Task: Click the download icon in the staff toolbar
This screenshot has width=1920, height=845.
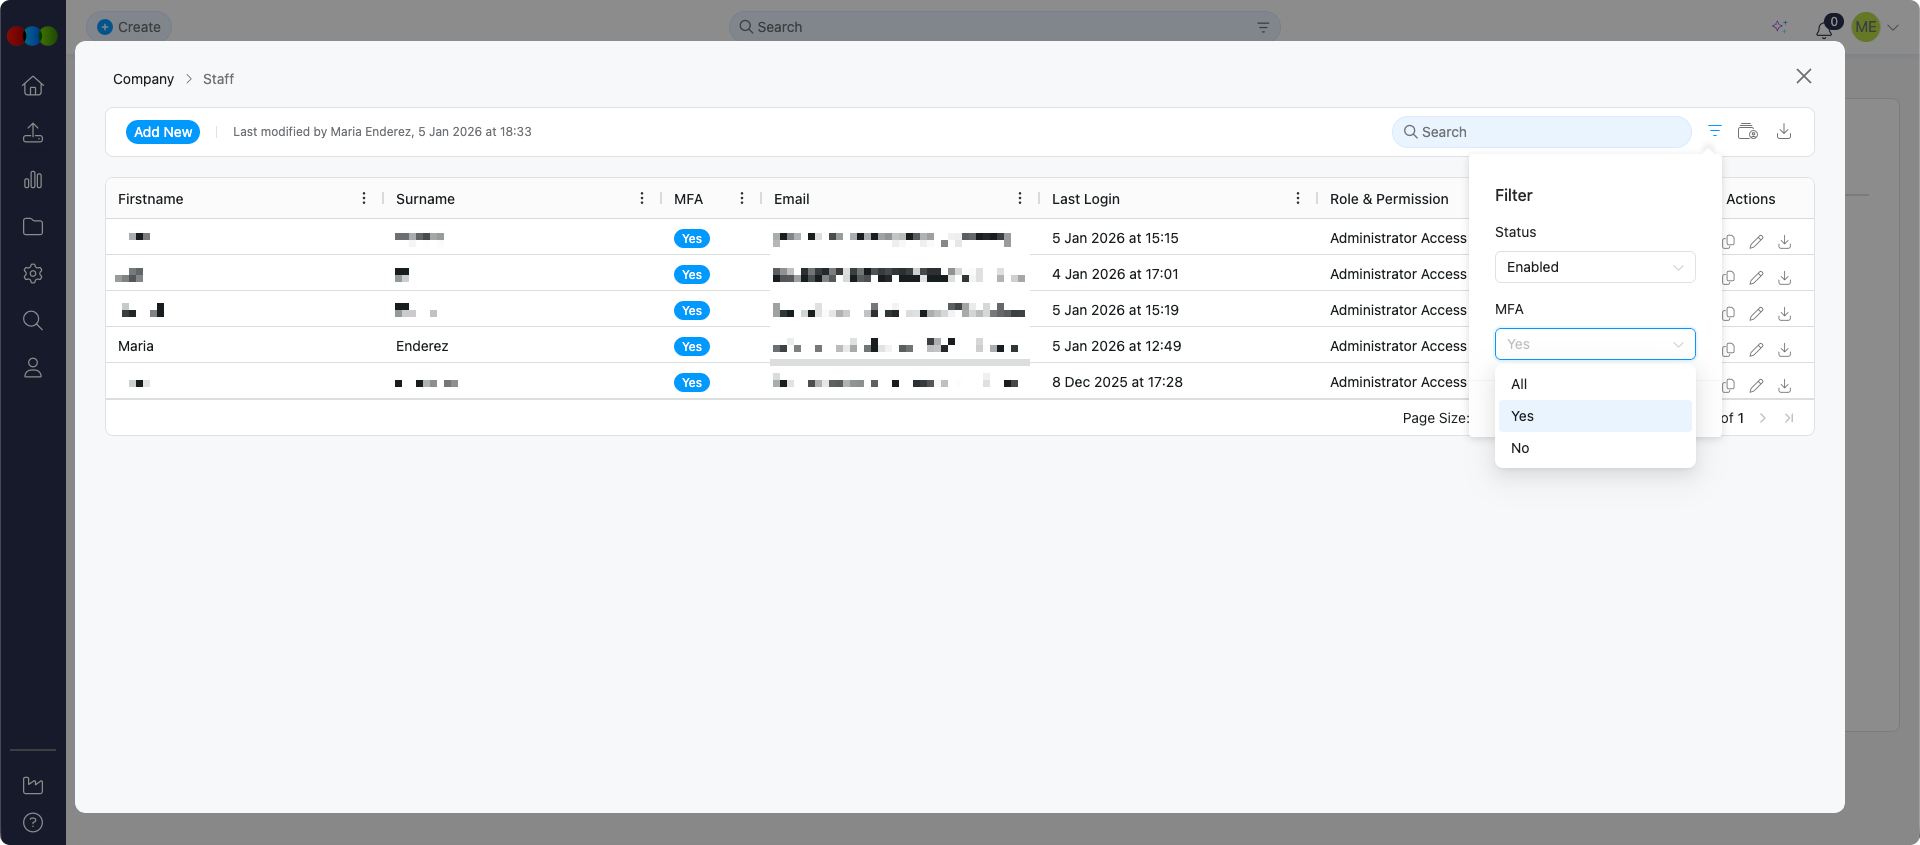Action: coord(1783,131)
